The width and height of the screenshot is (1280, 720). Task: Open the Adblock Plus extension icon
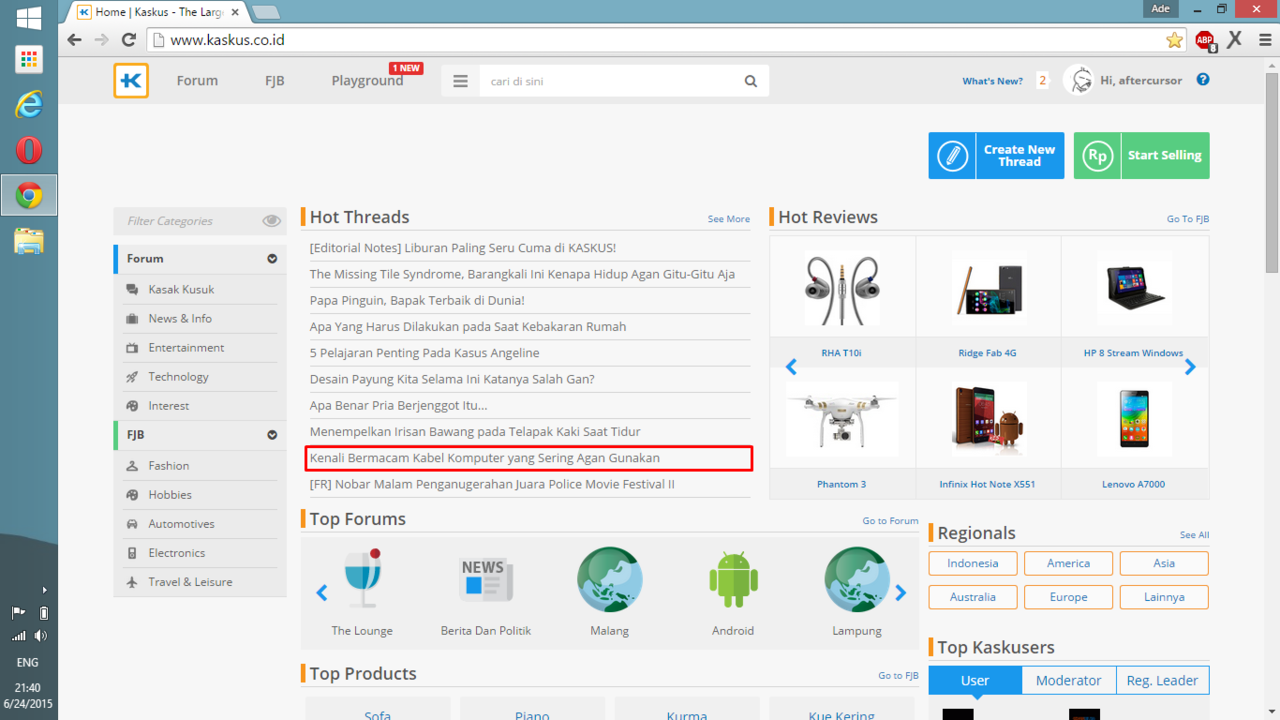[1205, 40]
